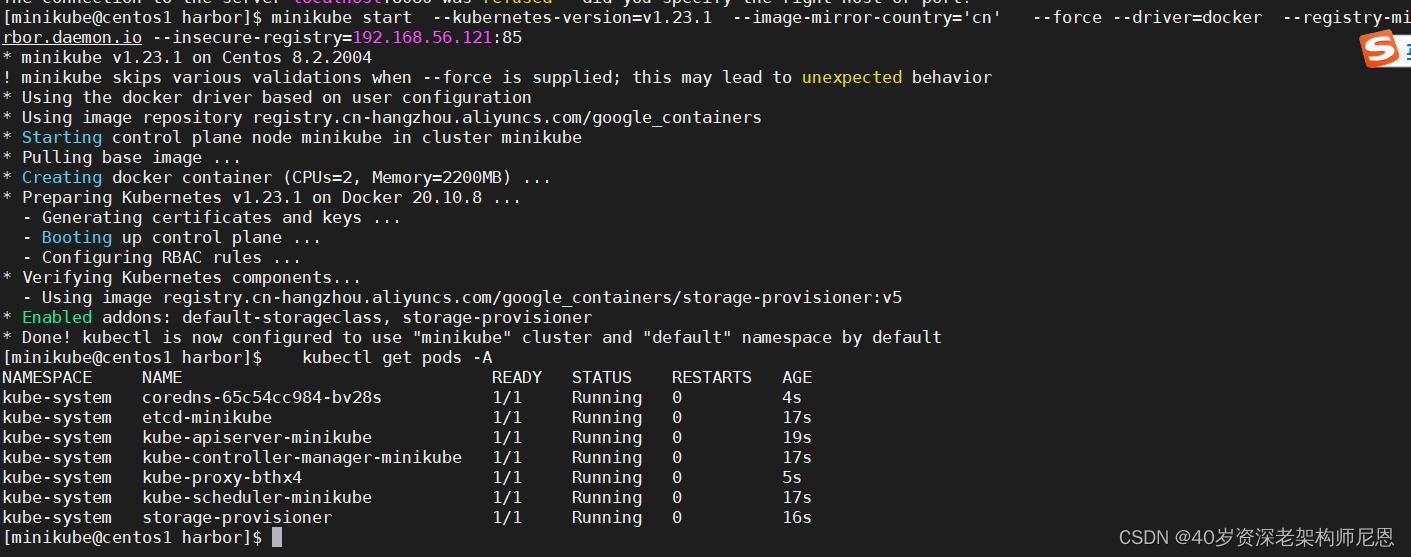1411x557 pixels.
Task: Click the NAMESPACE column header
Action: point(47,378)
